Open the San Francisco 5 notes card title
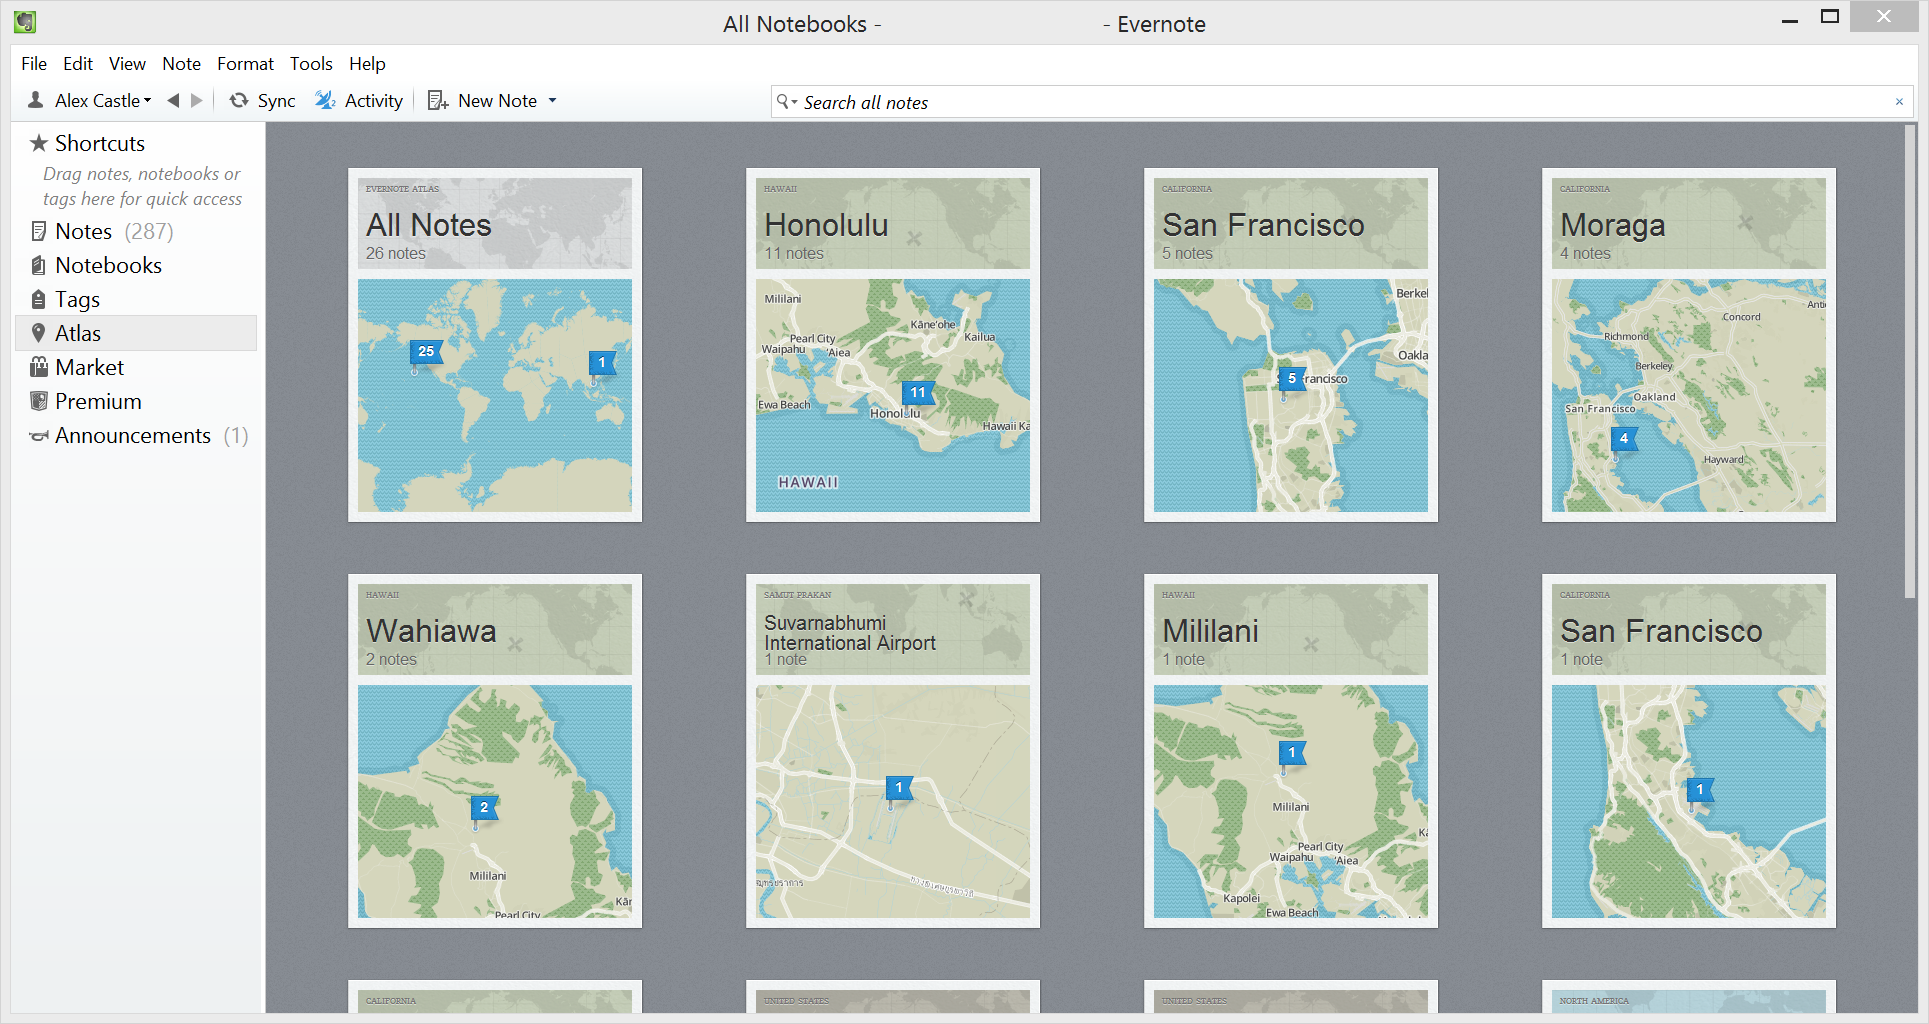Image resolution: width=1929 pixels, height=1024 pixels. click(1263, 225)
